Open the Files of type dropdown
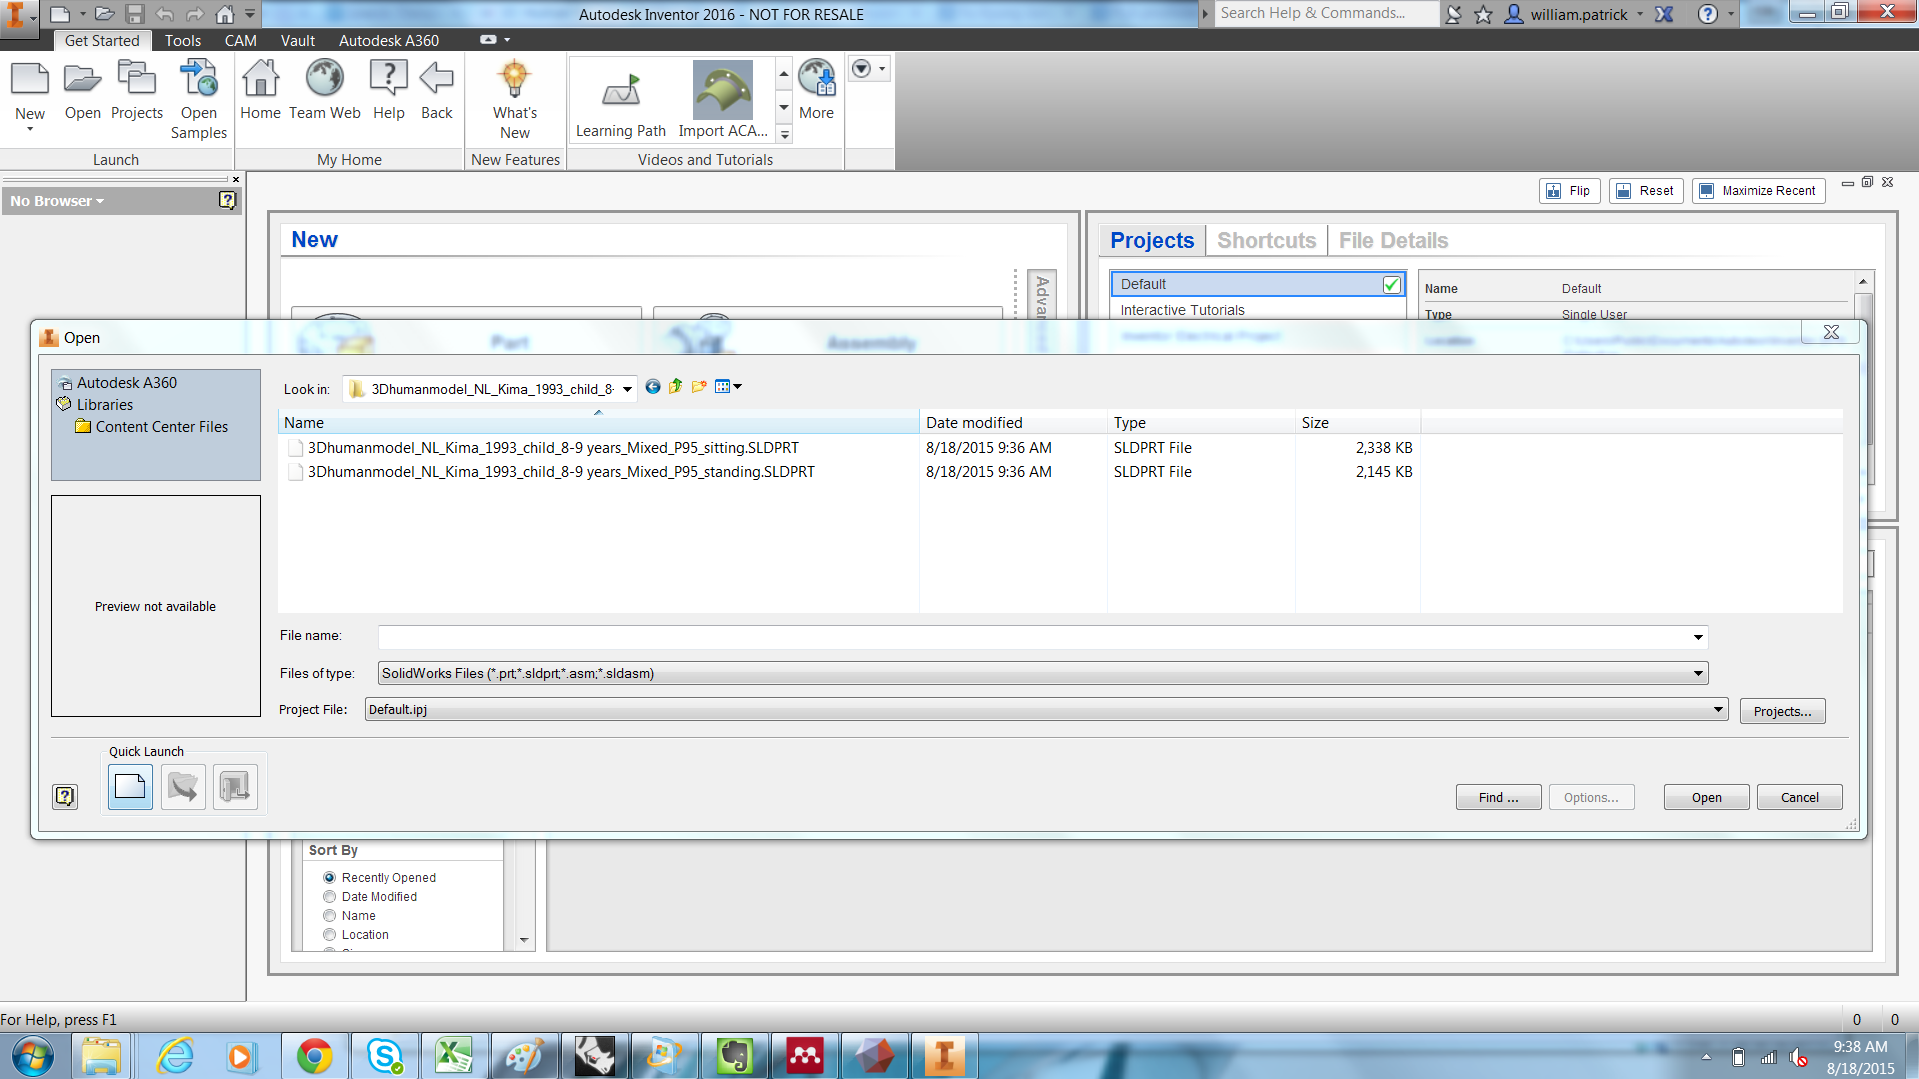 click(1698, 673)
